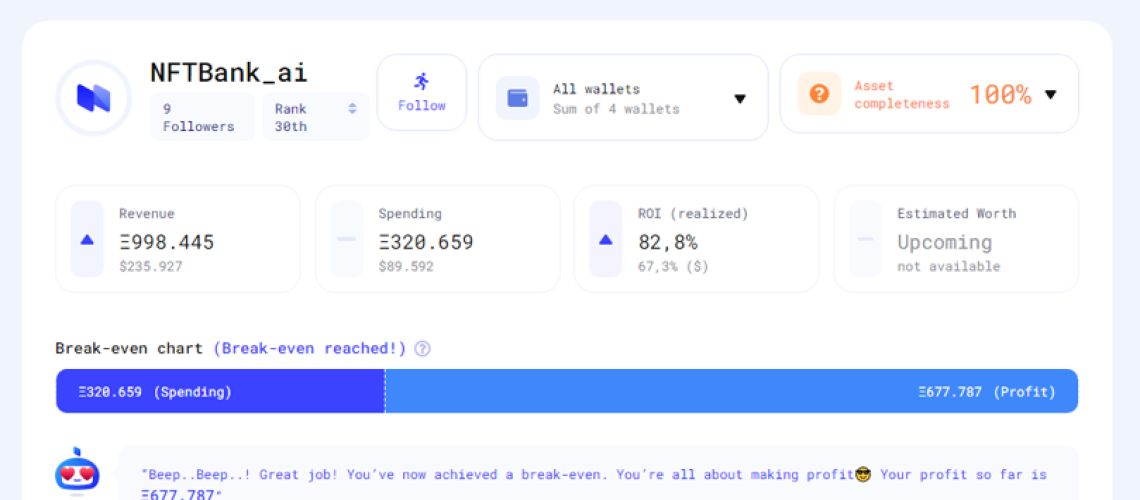The image size is (1140, 500).
Task: Select the NFTBank_ai profile name
Action: click(x=229, y=73)
